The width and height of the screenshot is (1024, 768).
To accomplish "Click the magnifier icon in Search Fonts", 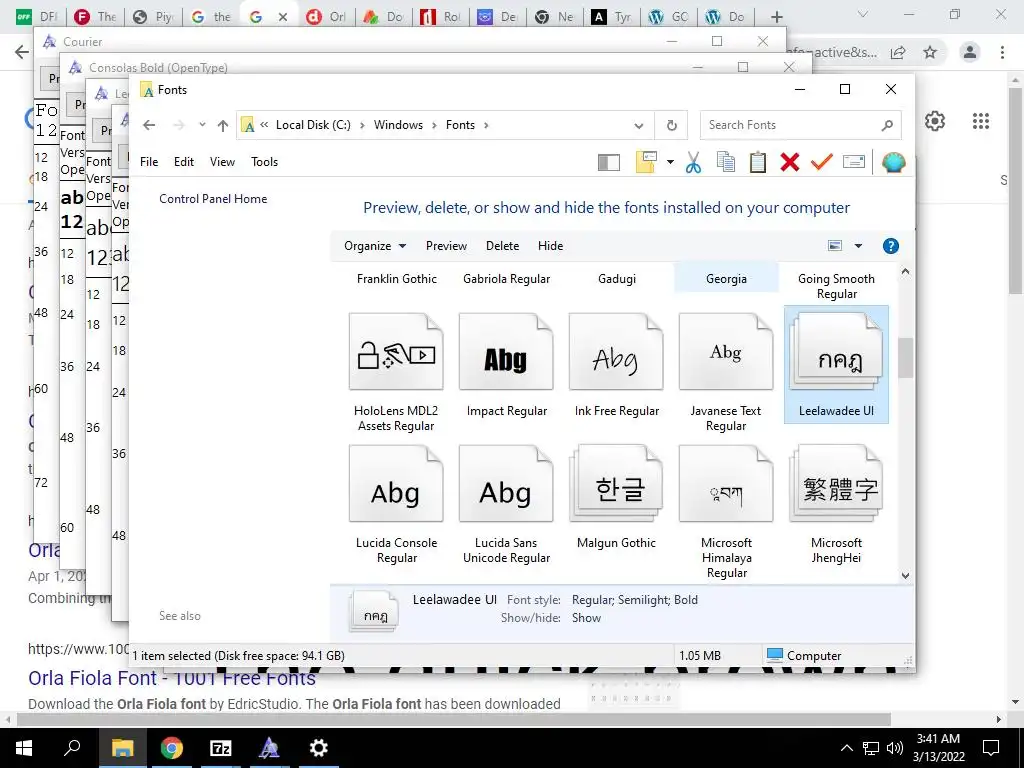I will click(886, 125).
